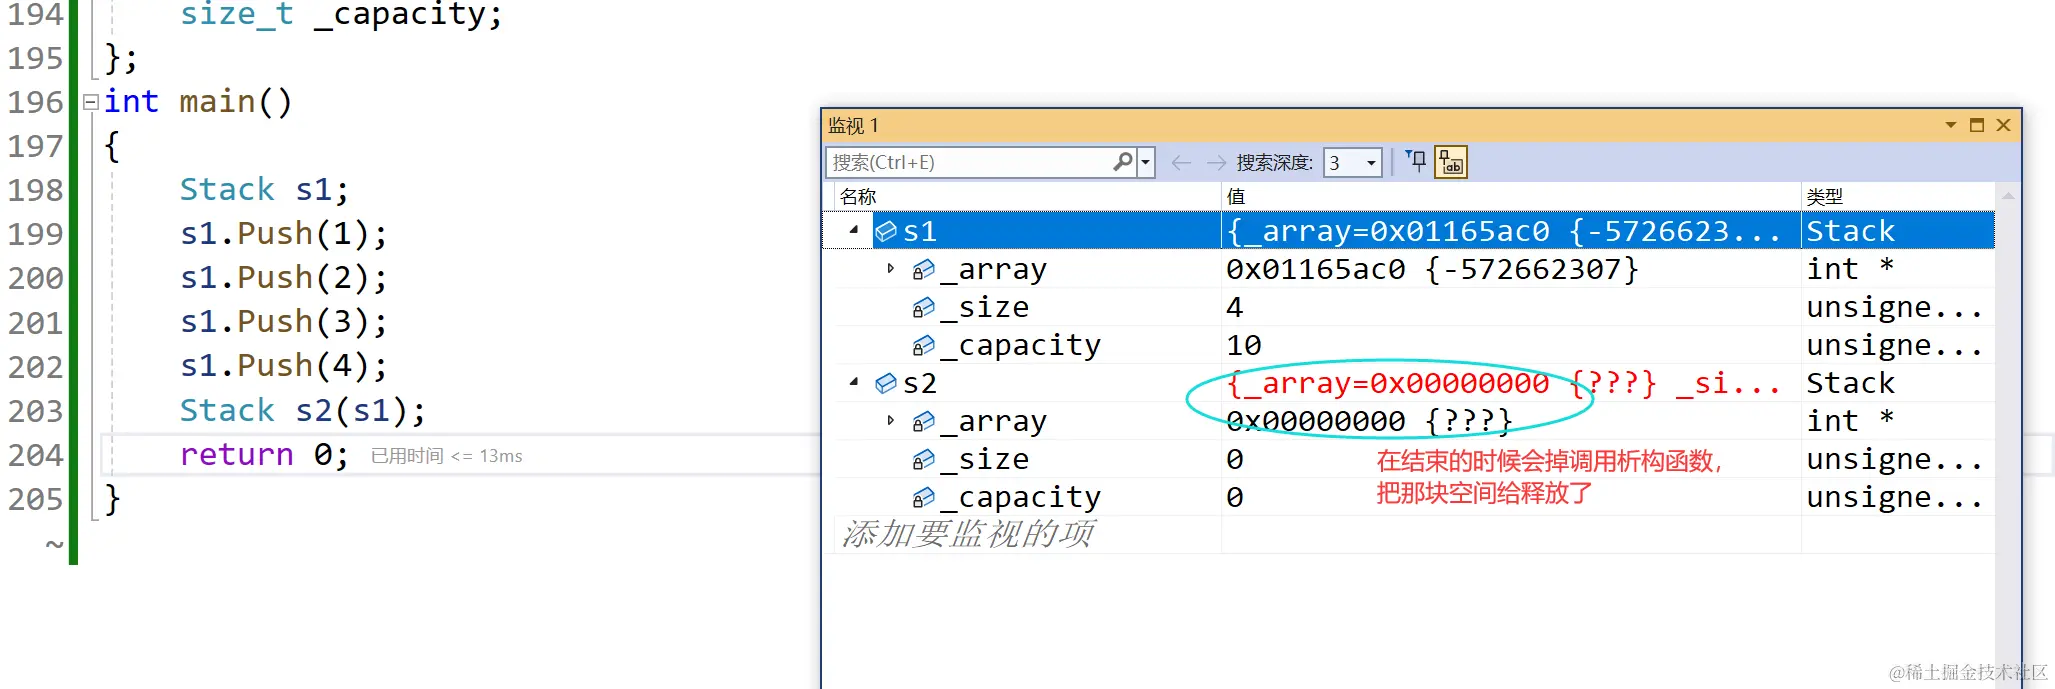Click the scroll up arrow in Watch window

tap(2007, 196)
